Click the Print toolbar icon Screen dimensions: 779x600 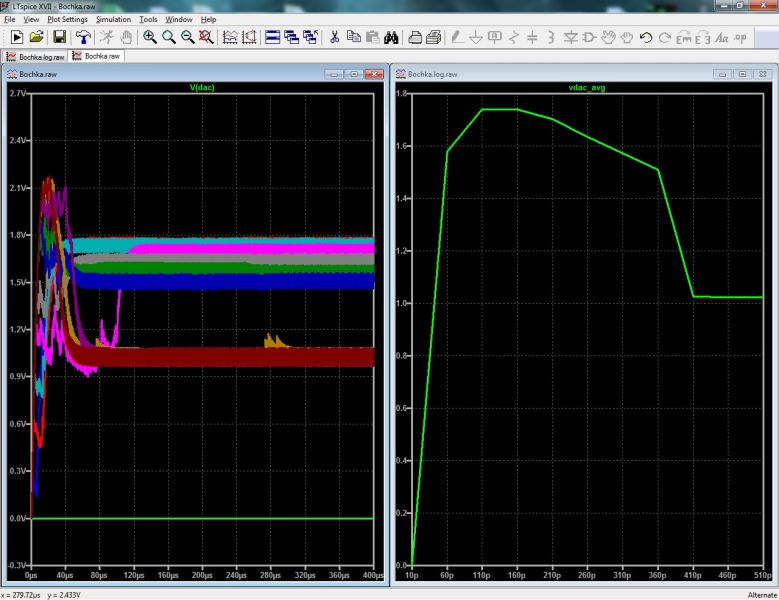click(416, 37)
